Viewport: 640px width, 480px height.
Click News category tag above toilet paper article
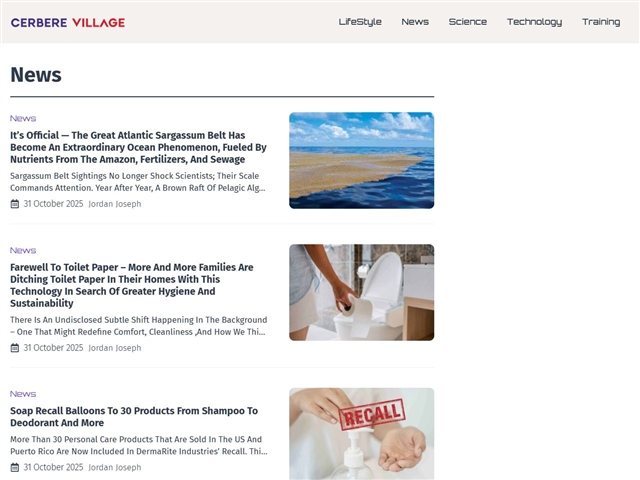tap(23, 250)
